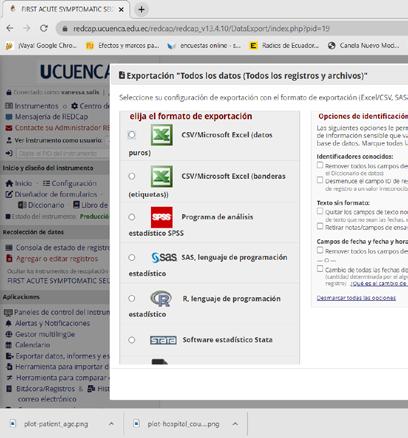Screen dimensions: 408x438
Task: Close the FIRST ACUTE SYMPTOMATIC tab
Action: [x=121, y=10]
